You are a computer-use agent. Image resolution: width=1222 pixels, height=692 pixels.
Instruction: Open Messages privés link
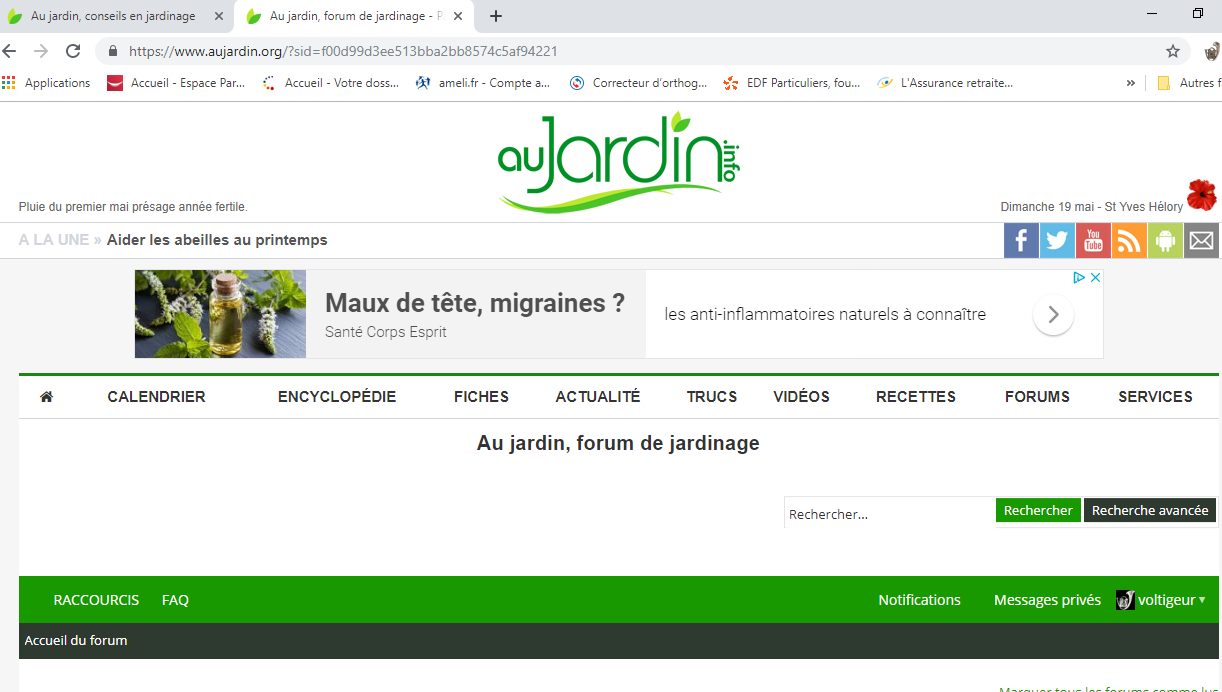click(1047, 600)
